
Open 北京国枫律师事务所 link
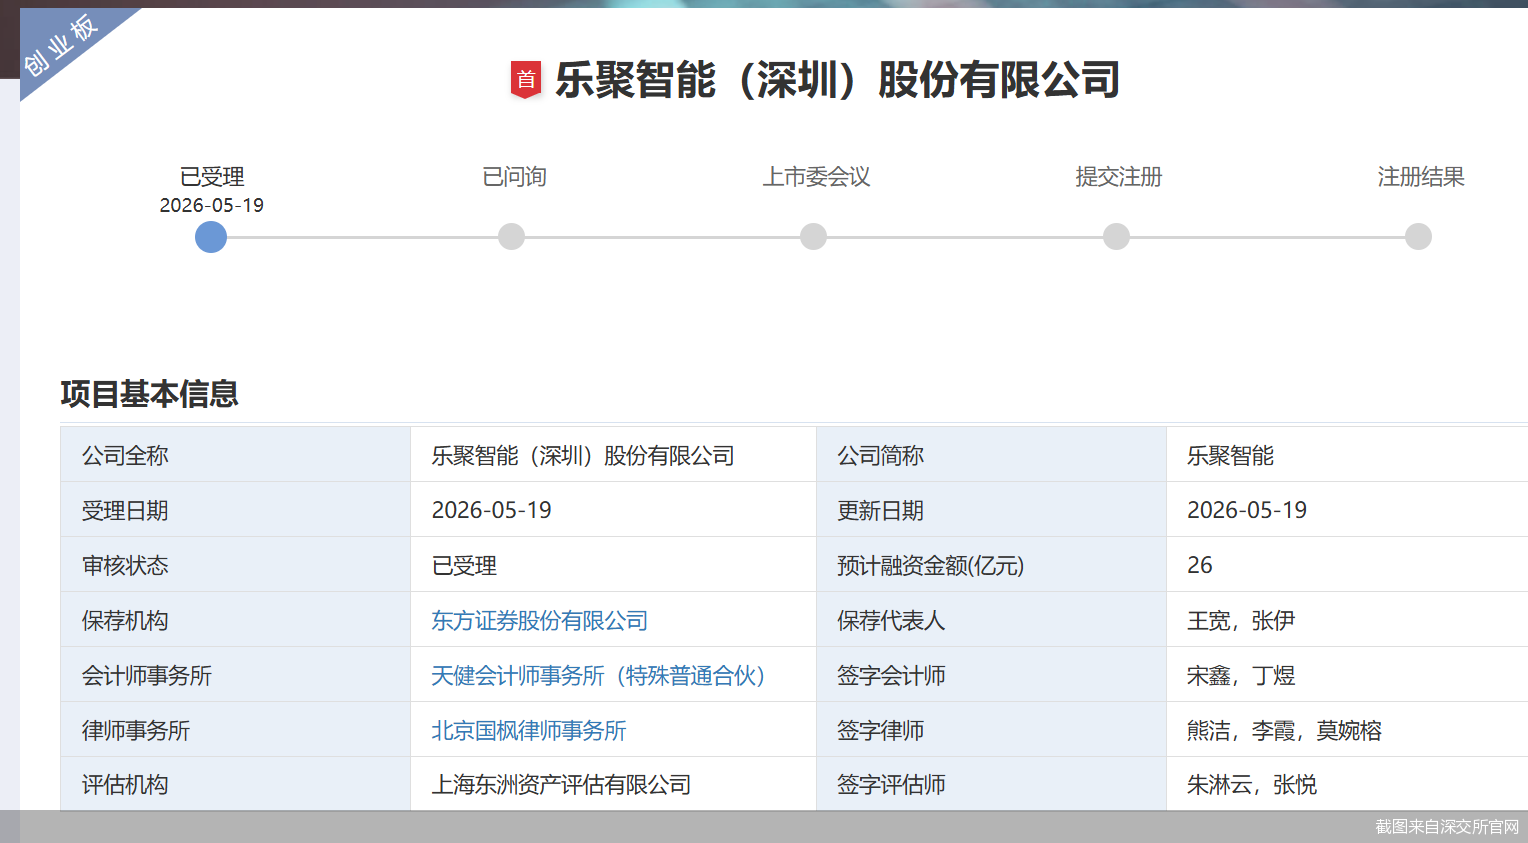click(529, 731)
